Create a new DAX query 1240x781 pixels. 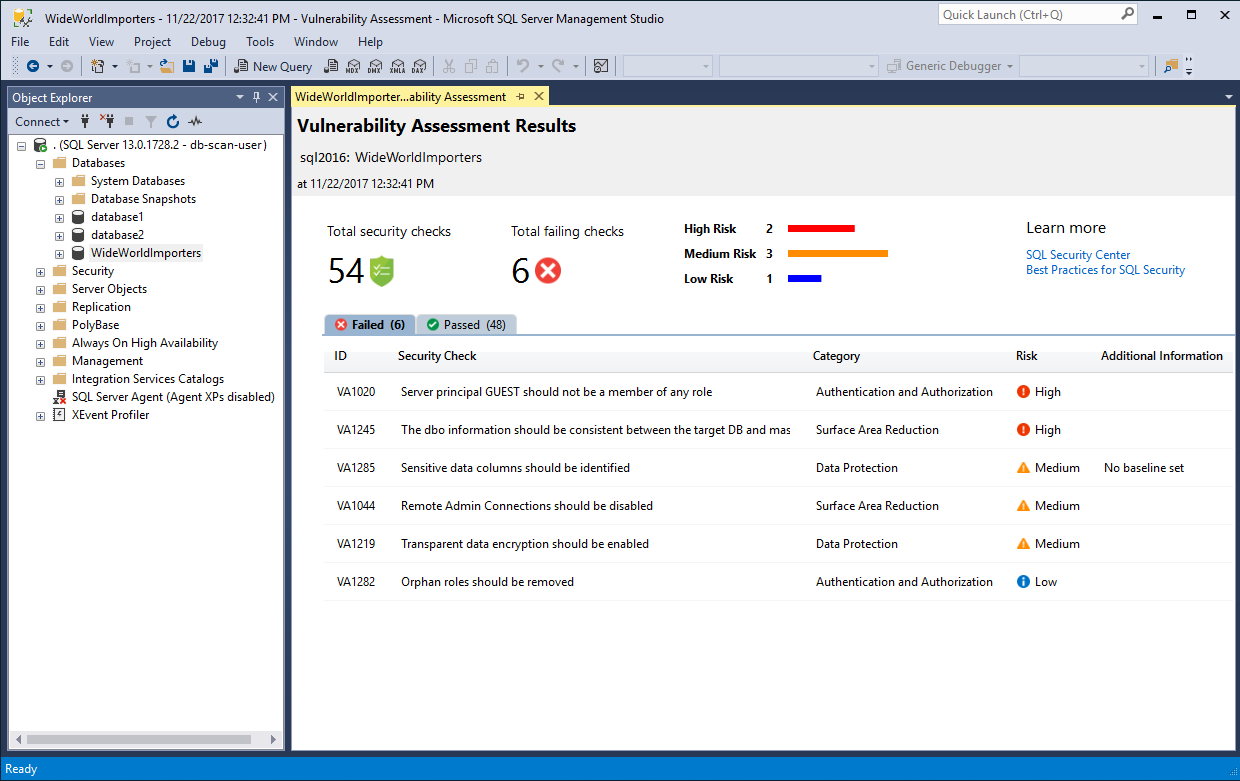419,66
